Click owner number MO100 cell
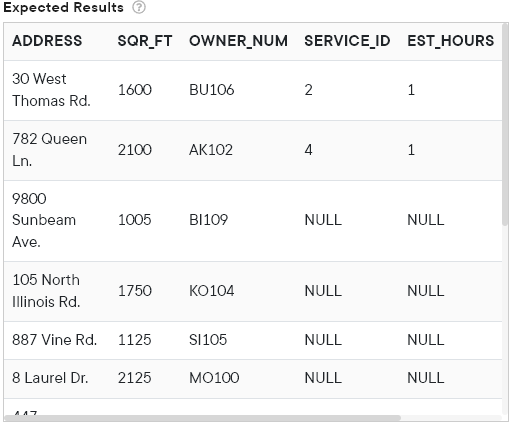Image resolution: width=517 pixels, height=427 pixels. tap(214, 378)
